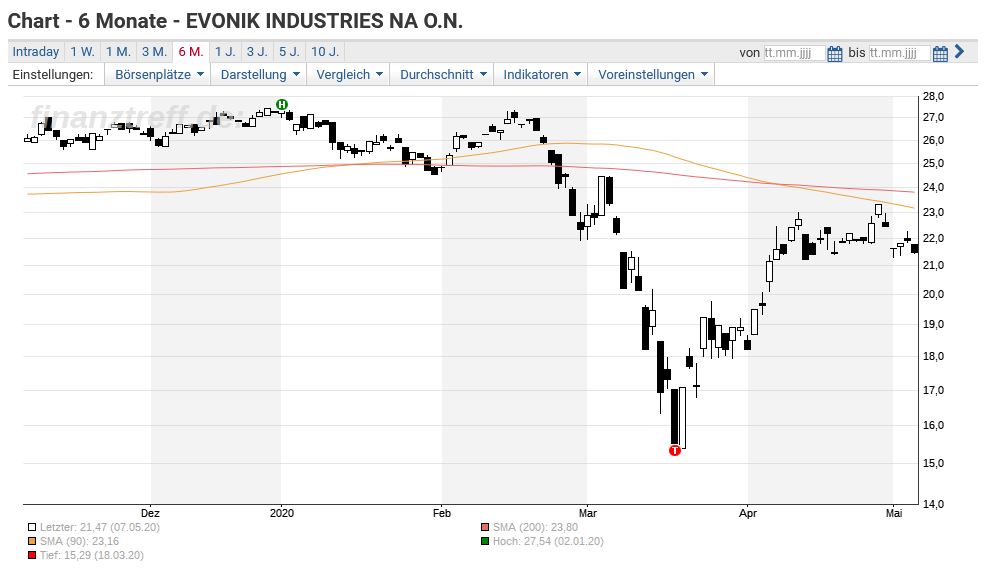Click the 'Mai' x-axis label
Viewport: 989px width, 577px height.
pyautogui.click(x=893, y=513)
